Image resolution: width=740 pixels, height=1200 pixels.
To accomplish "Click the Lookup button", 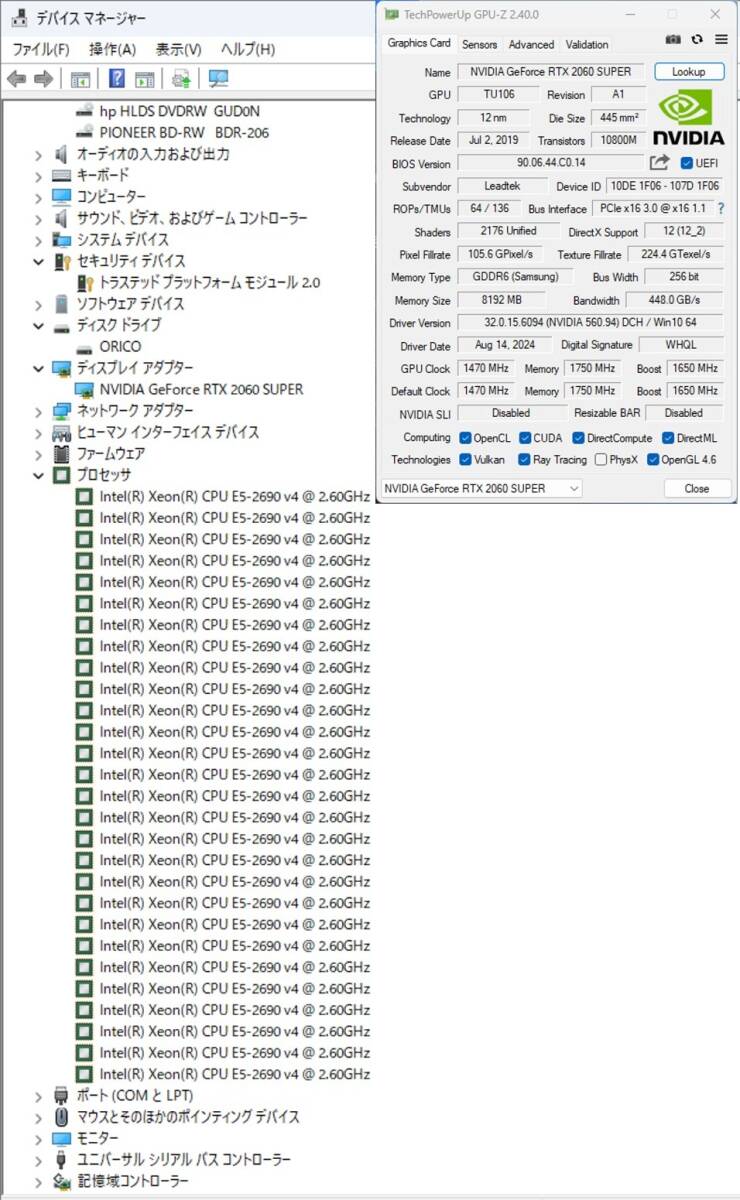I will 689,72.
